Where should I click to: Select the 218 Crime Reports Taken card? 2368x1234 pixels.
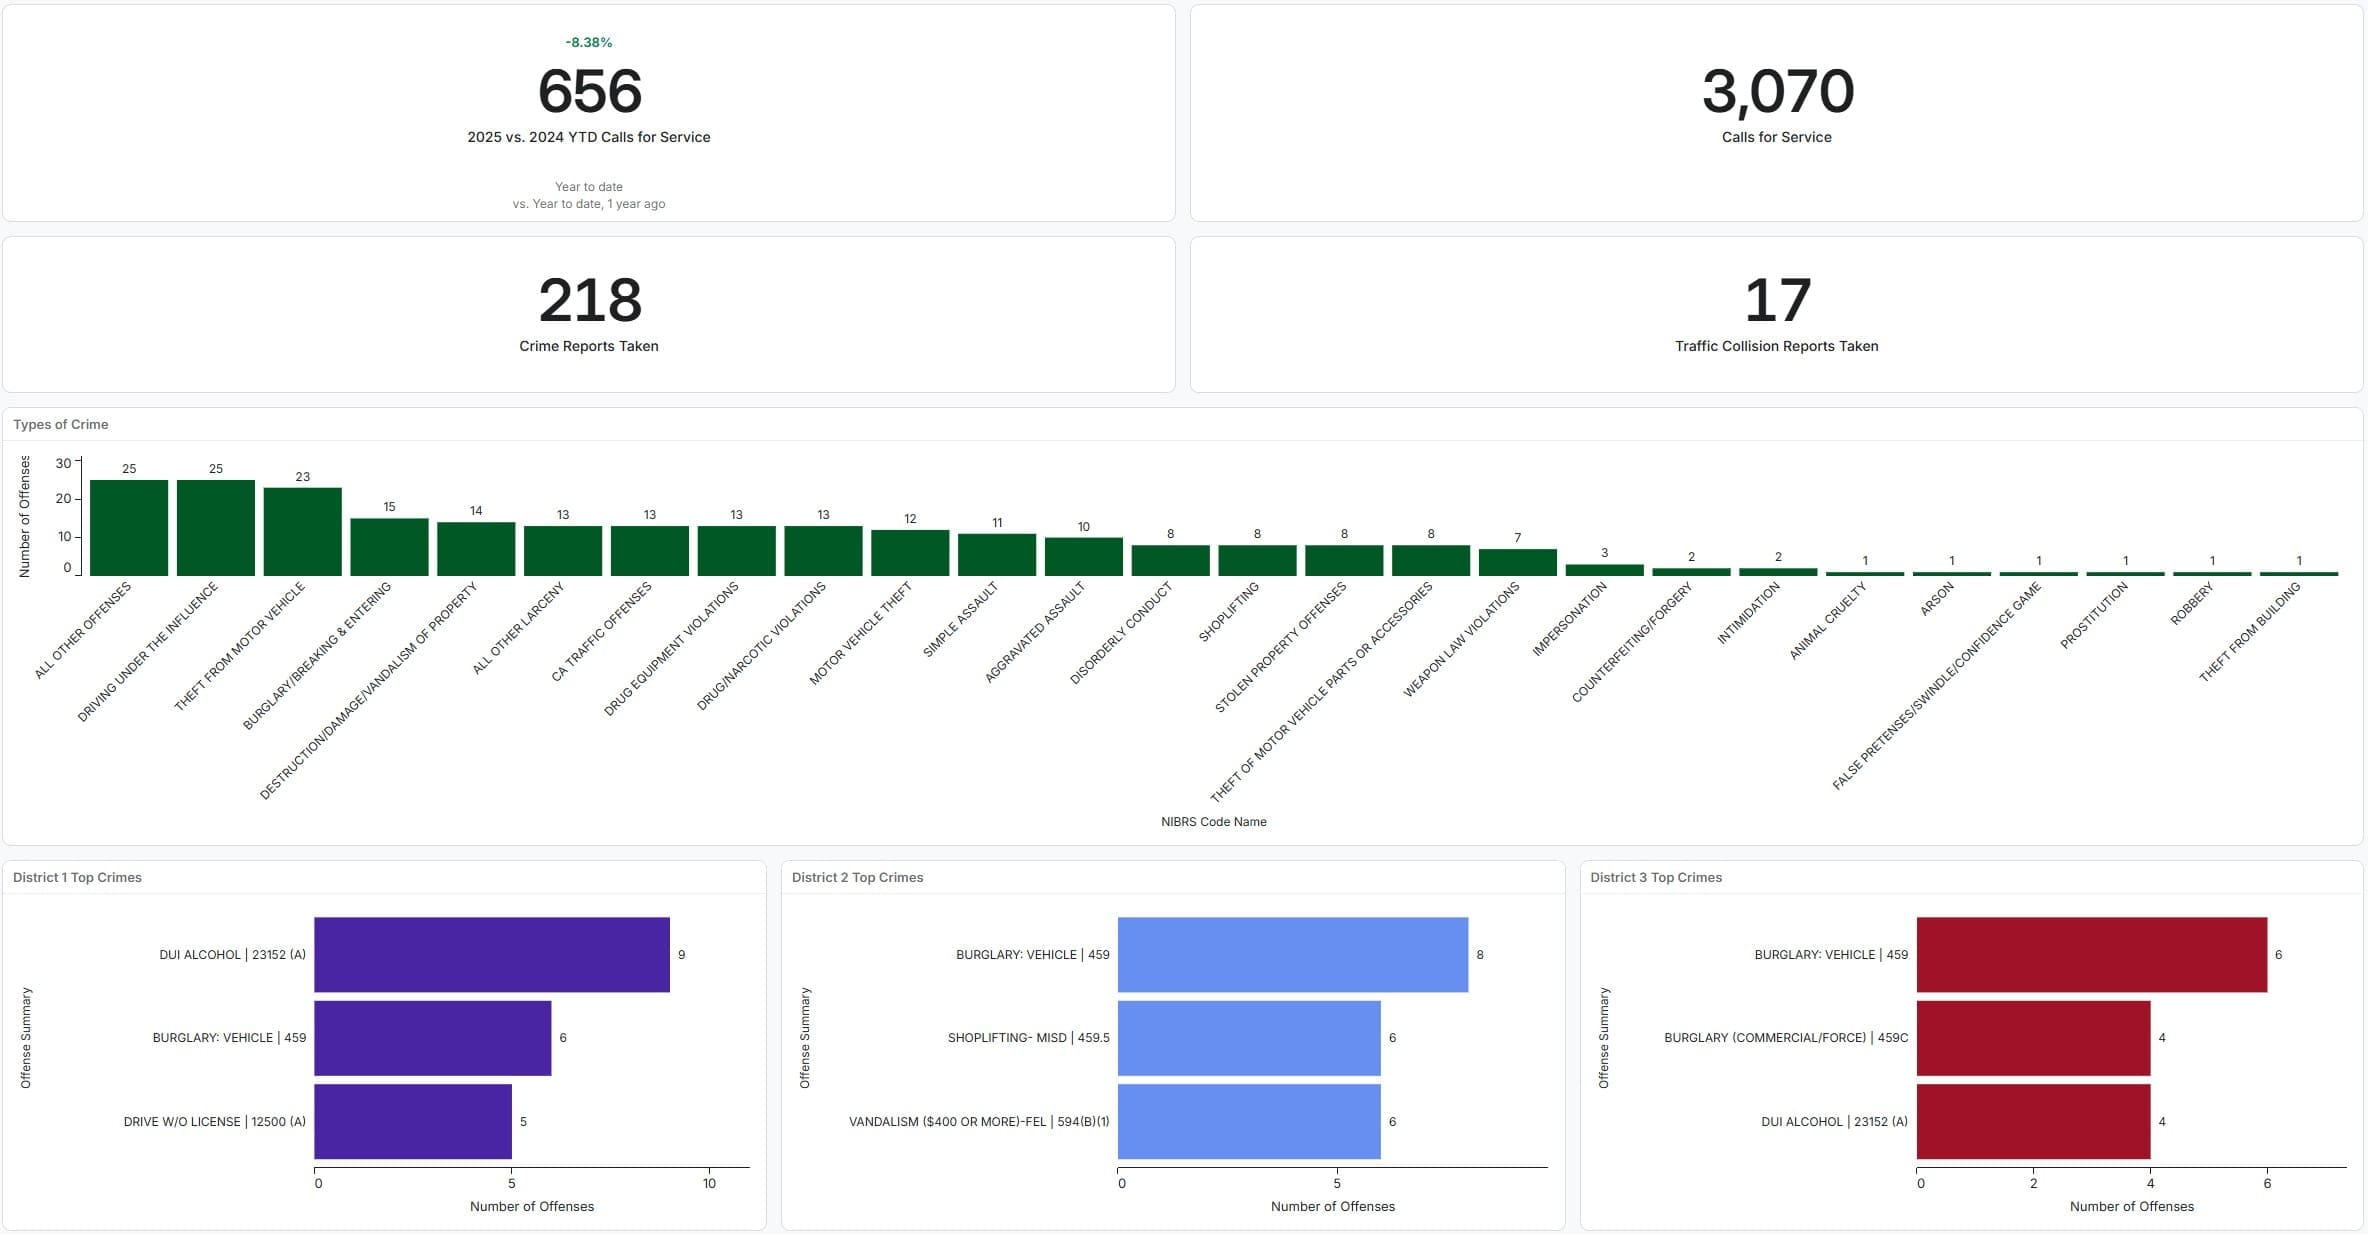pos(589,301)
